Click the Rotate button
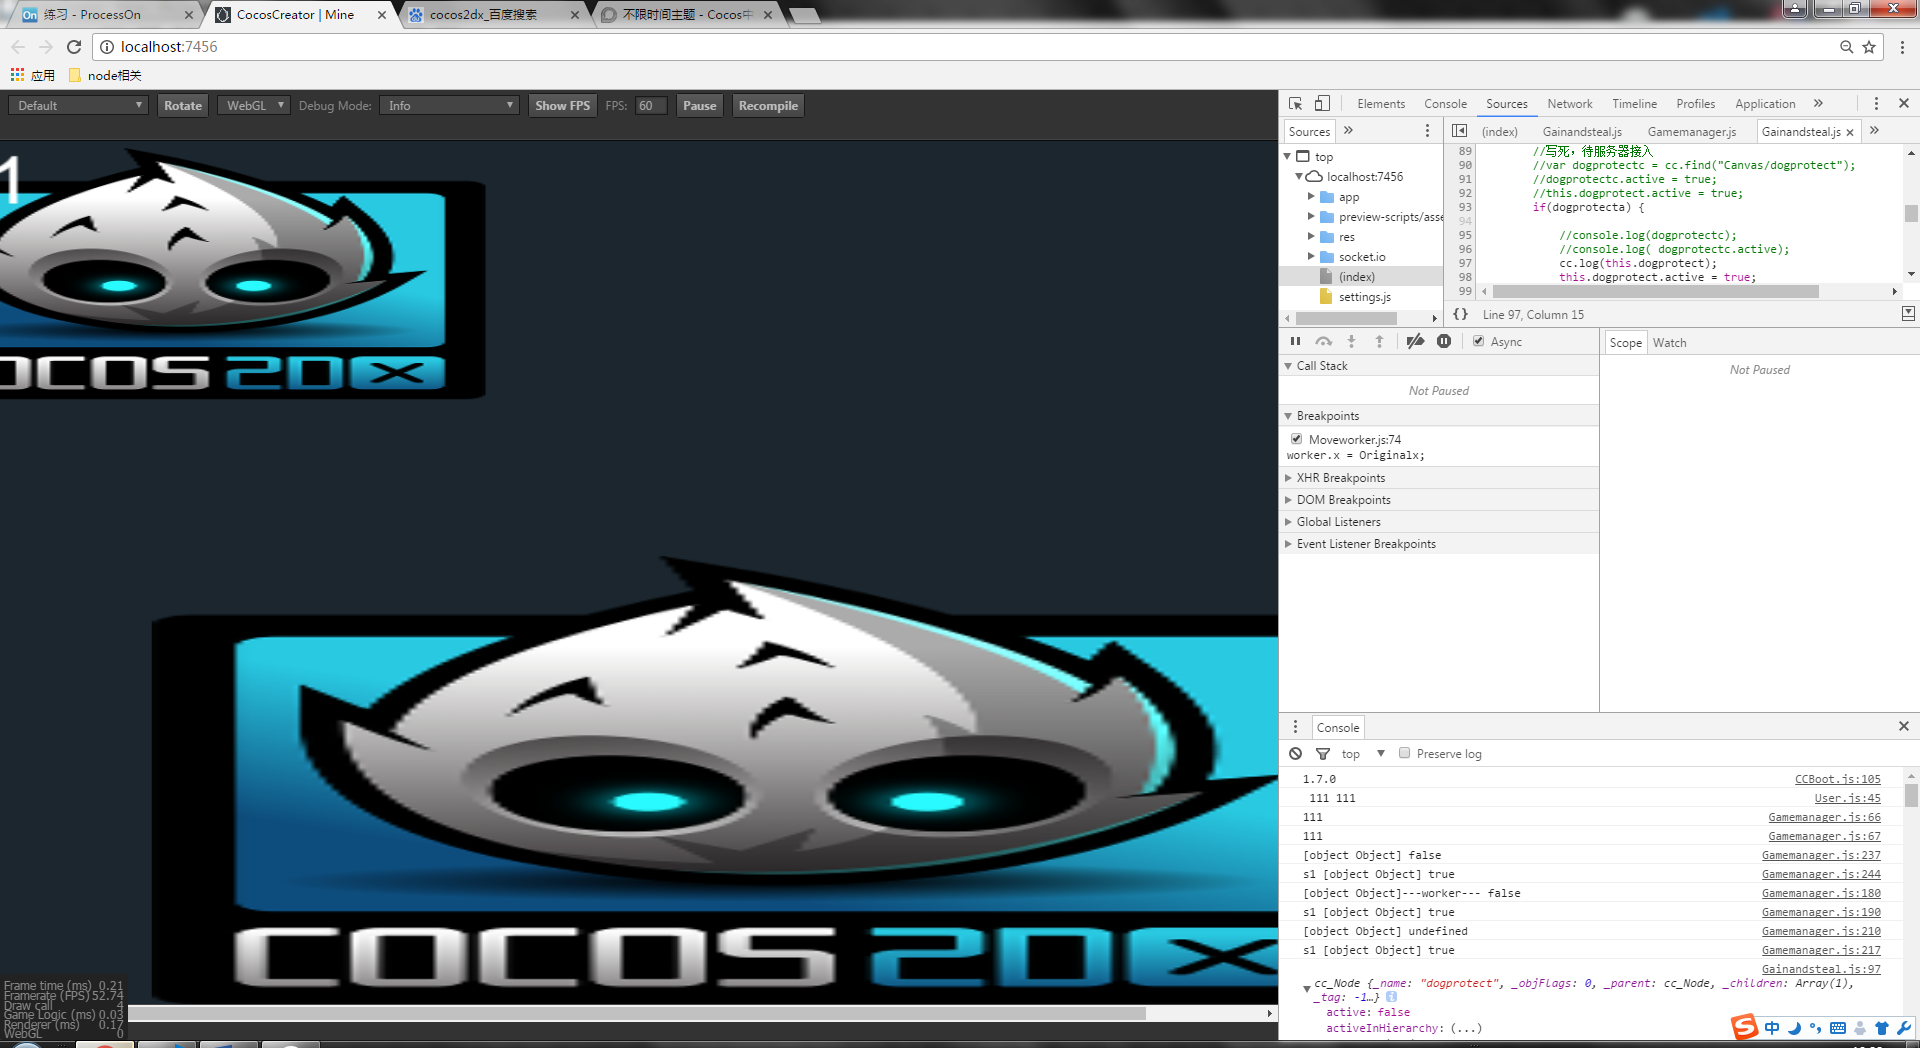 tap(183, 105)
